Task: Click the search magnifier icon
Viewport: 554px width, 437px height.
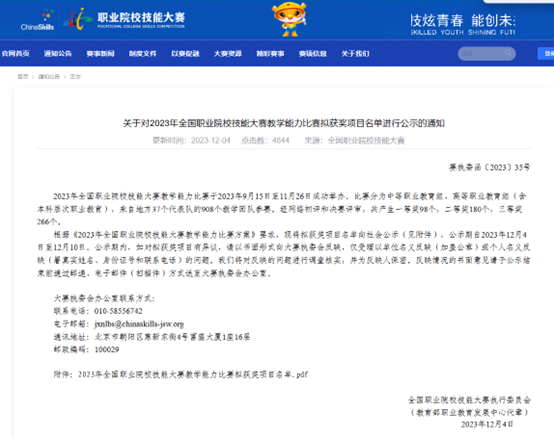Action: [508, 53]
